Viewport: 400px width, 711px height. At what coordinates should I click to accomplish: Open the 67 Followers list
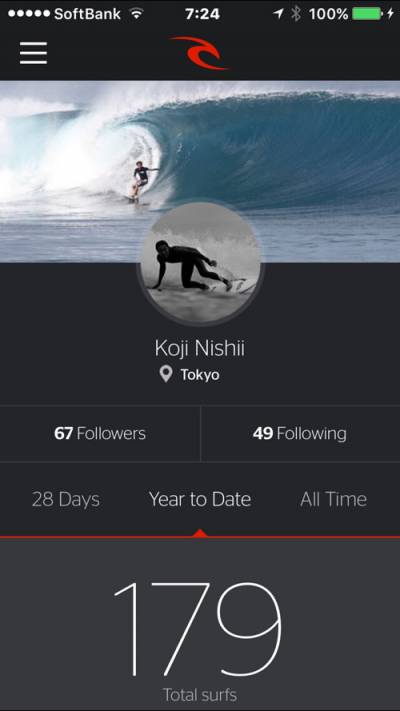pos(100,433)
